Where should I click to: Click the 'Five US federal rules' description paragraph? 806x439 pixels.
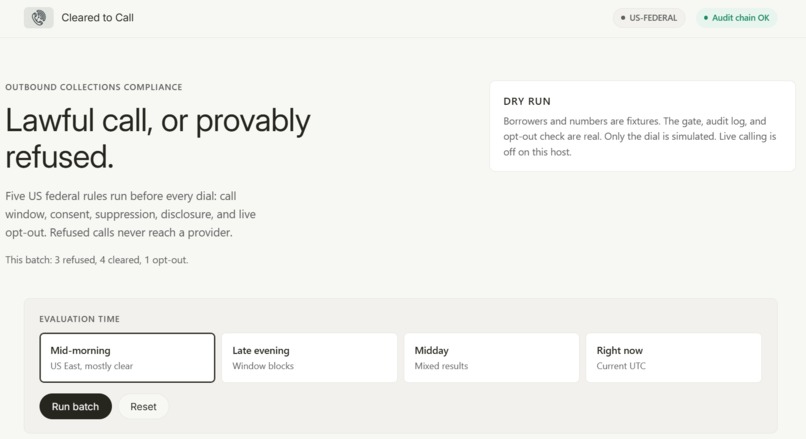[131, 214]
